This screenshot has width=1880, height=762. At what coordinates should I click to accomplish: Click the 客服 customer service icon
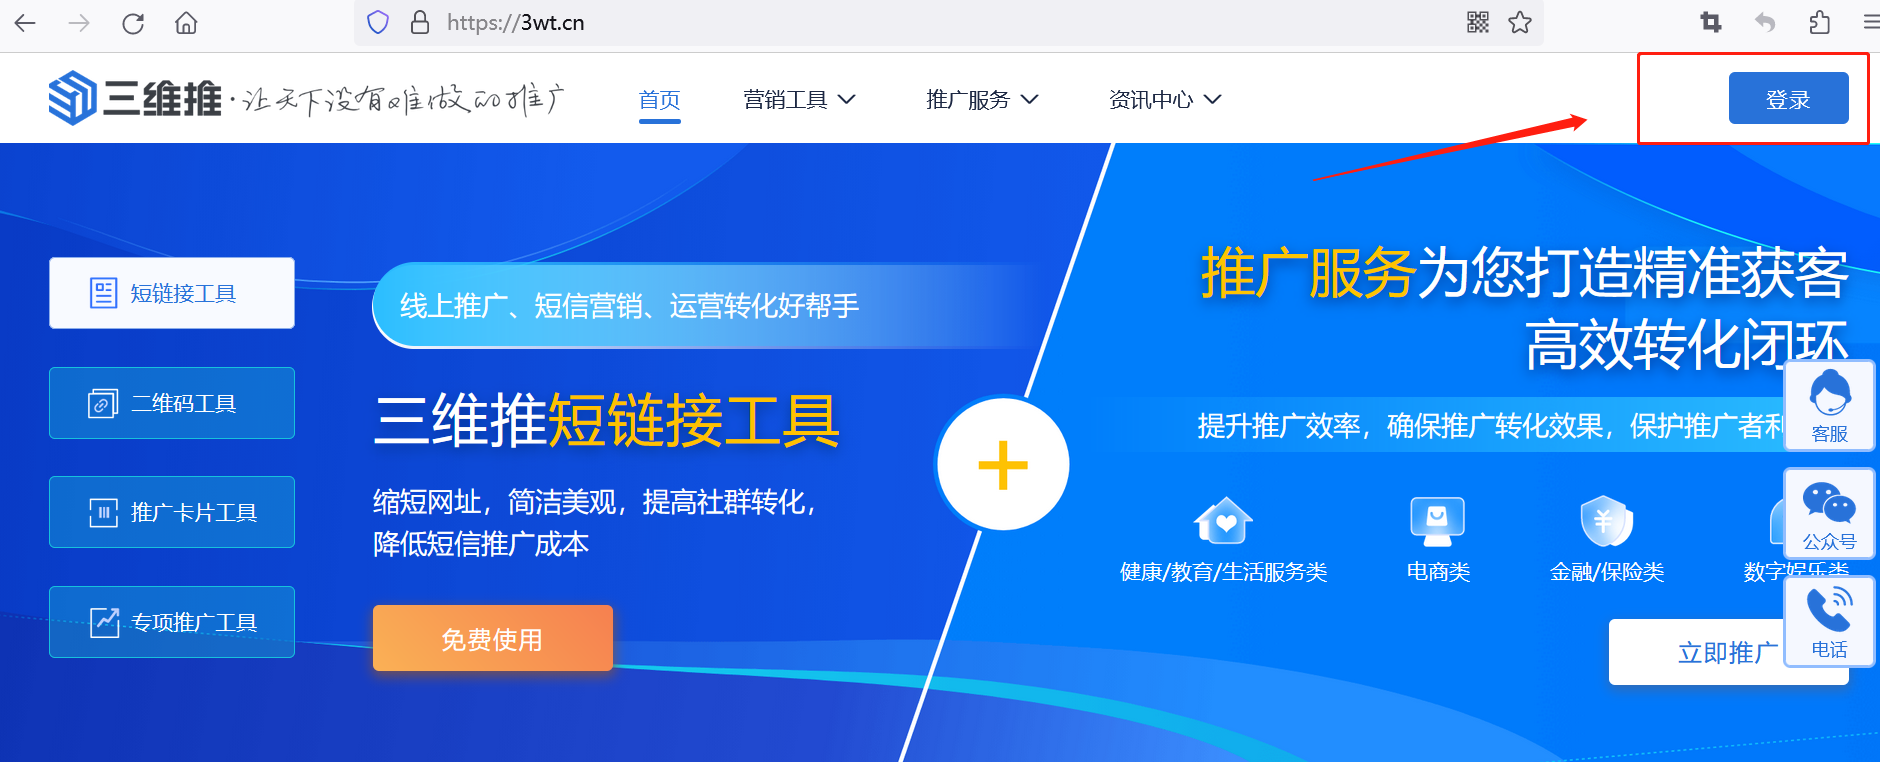[1829, 404]
